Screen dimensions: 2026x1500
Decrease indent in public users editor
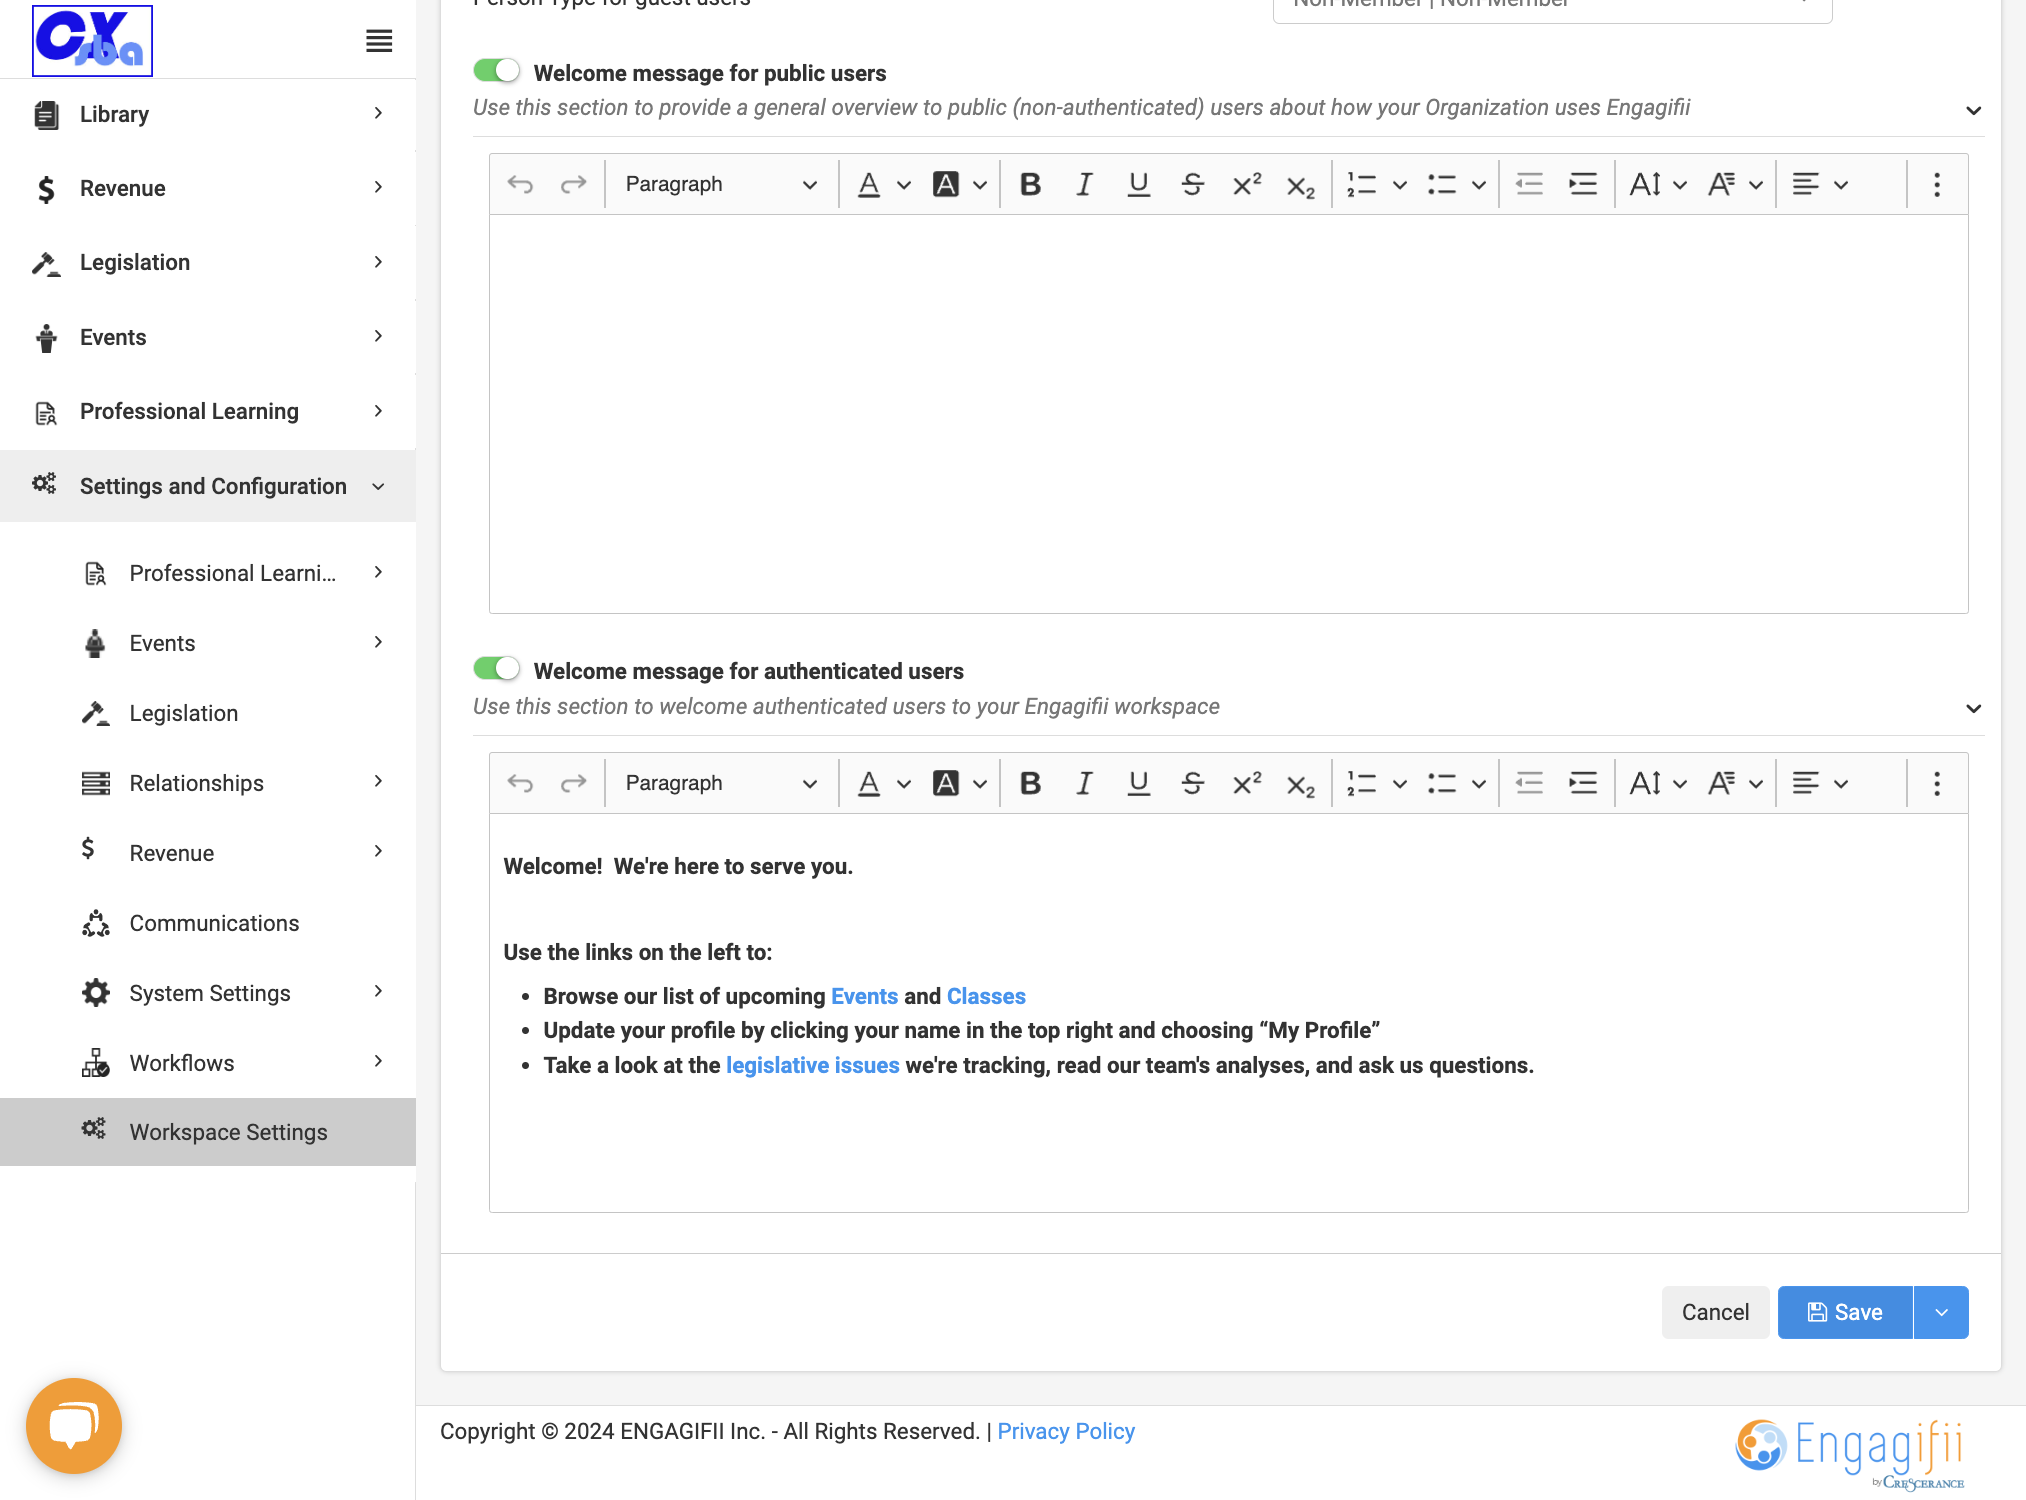click(1529, 184)
